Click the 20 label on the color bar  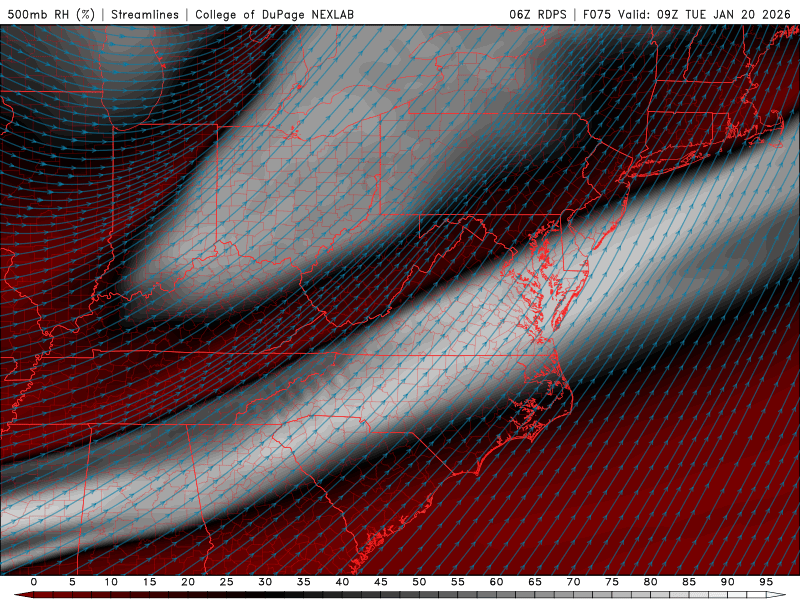pyautogui.click(x=188, y=582)
